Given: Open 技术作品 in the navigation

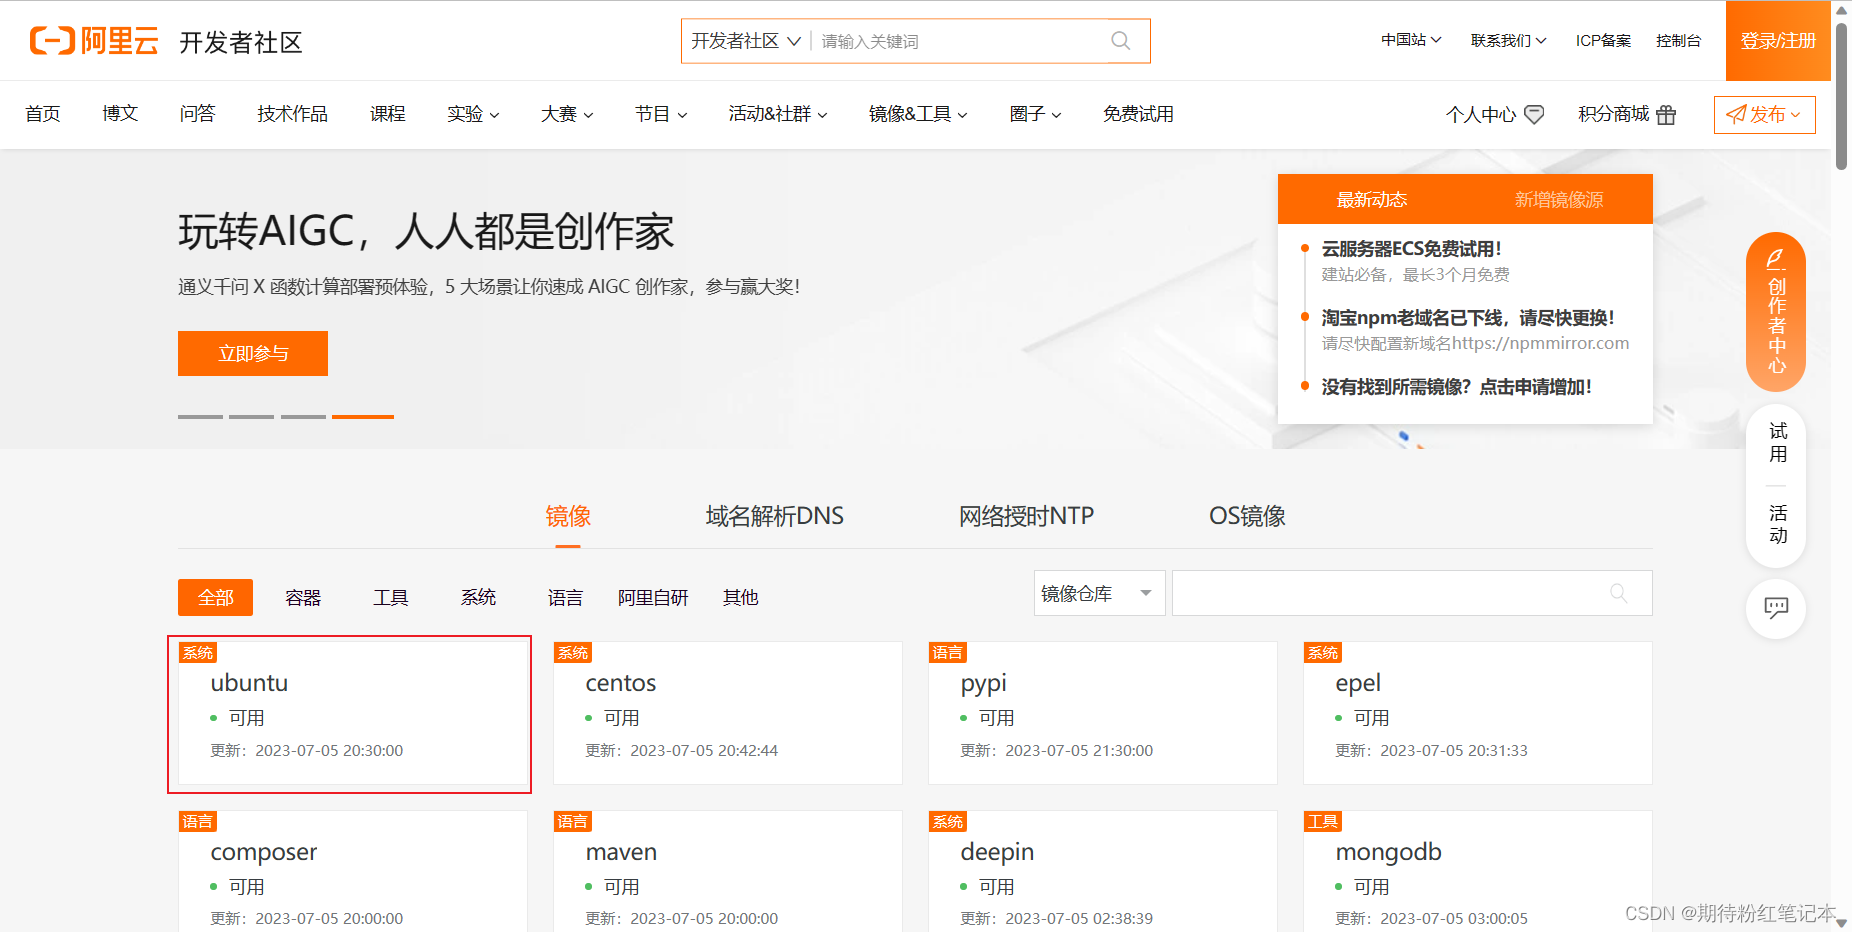Looking at the screenshot, I should [292, 114].
